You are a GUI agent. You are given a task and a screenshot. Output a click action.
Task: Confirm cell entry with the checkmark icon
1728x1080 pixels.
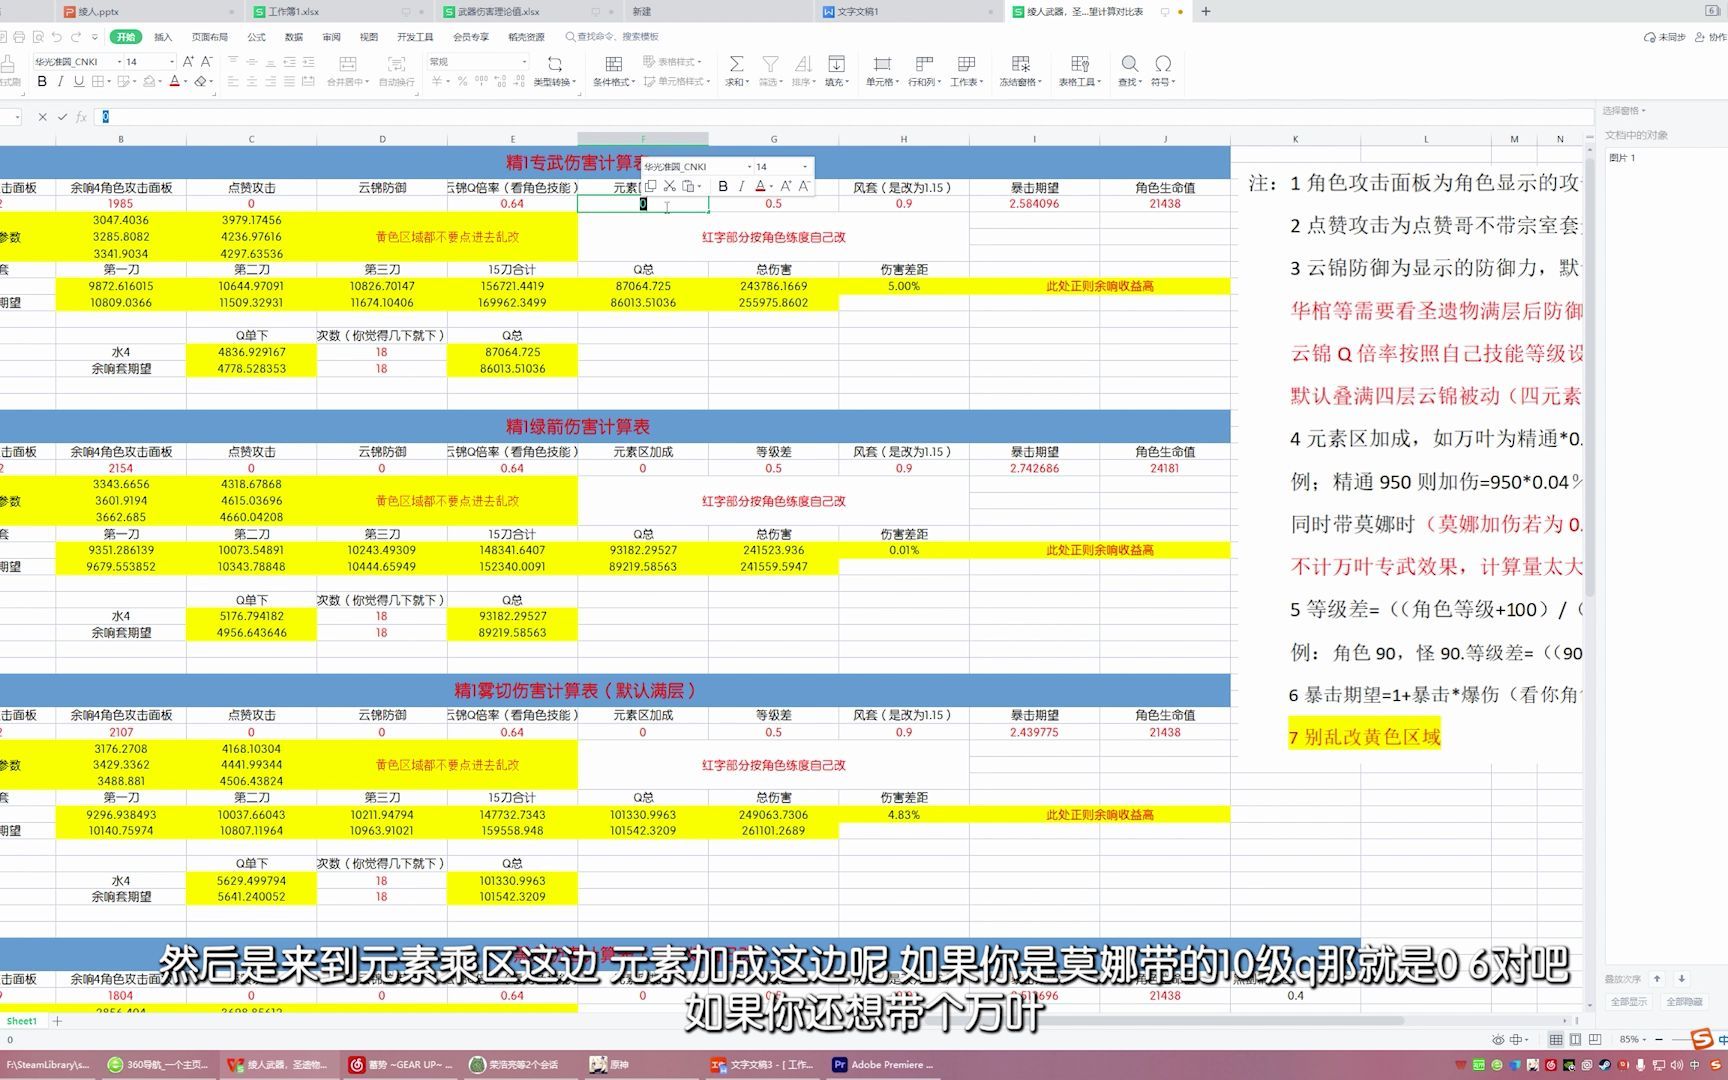tap(62, 117)
